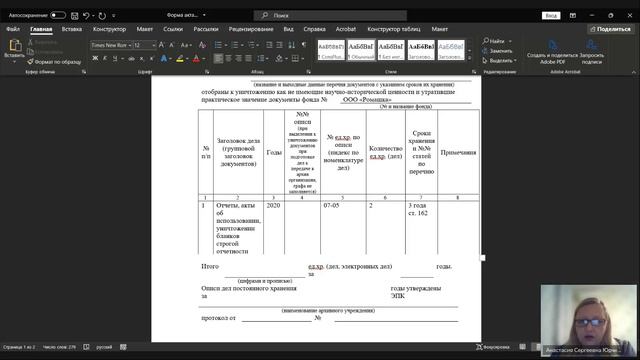Click the bulleted list icon
This screenshot has width=640, height=360.
click(218, 45)
